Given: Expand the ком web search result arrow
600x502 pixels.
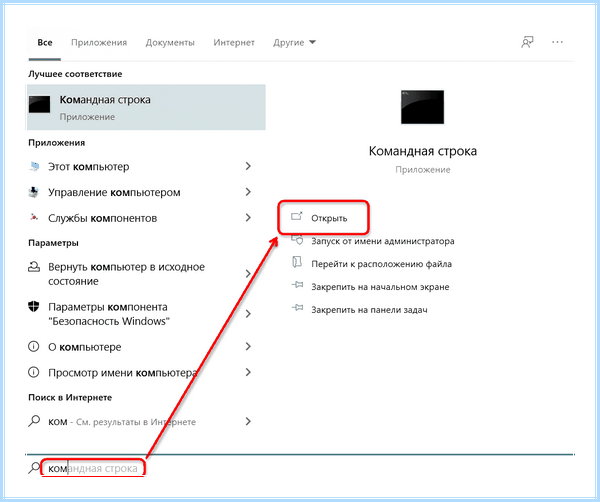Looking at the screenshot, I should [248, 422].
